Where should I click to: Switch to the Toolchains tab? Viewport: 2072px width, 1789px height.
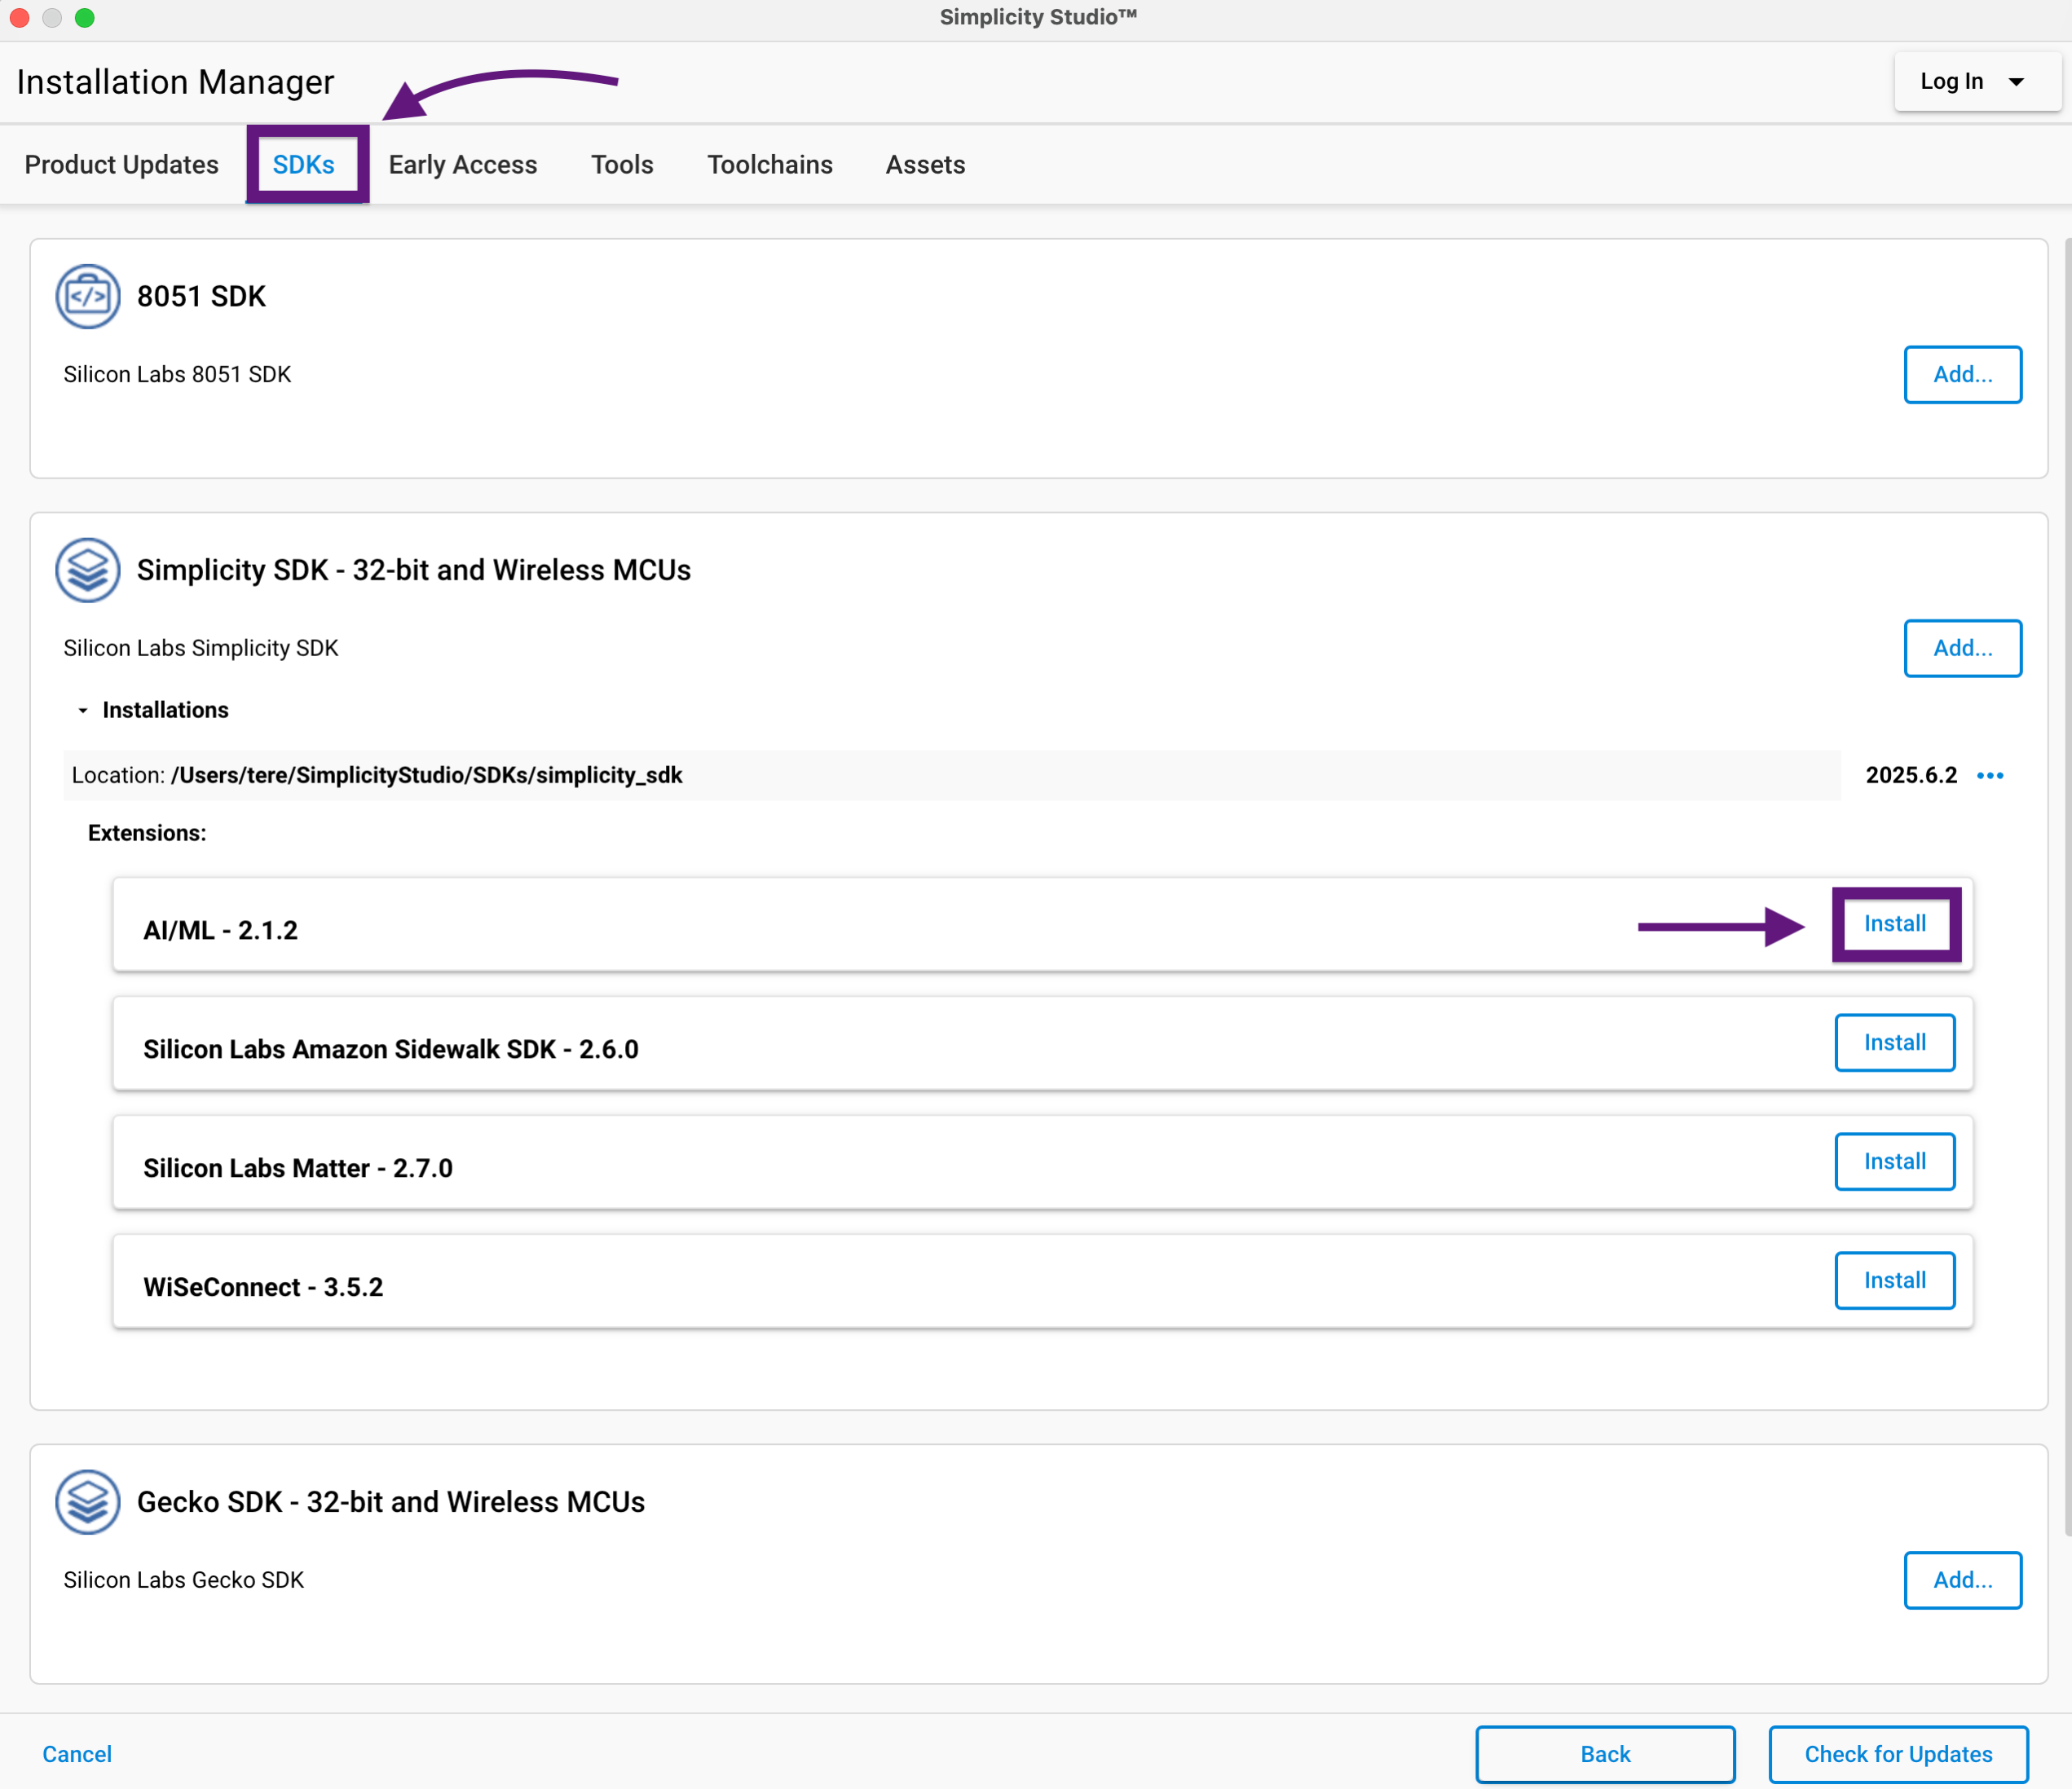[x=770, y=165]
